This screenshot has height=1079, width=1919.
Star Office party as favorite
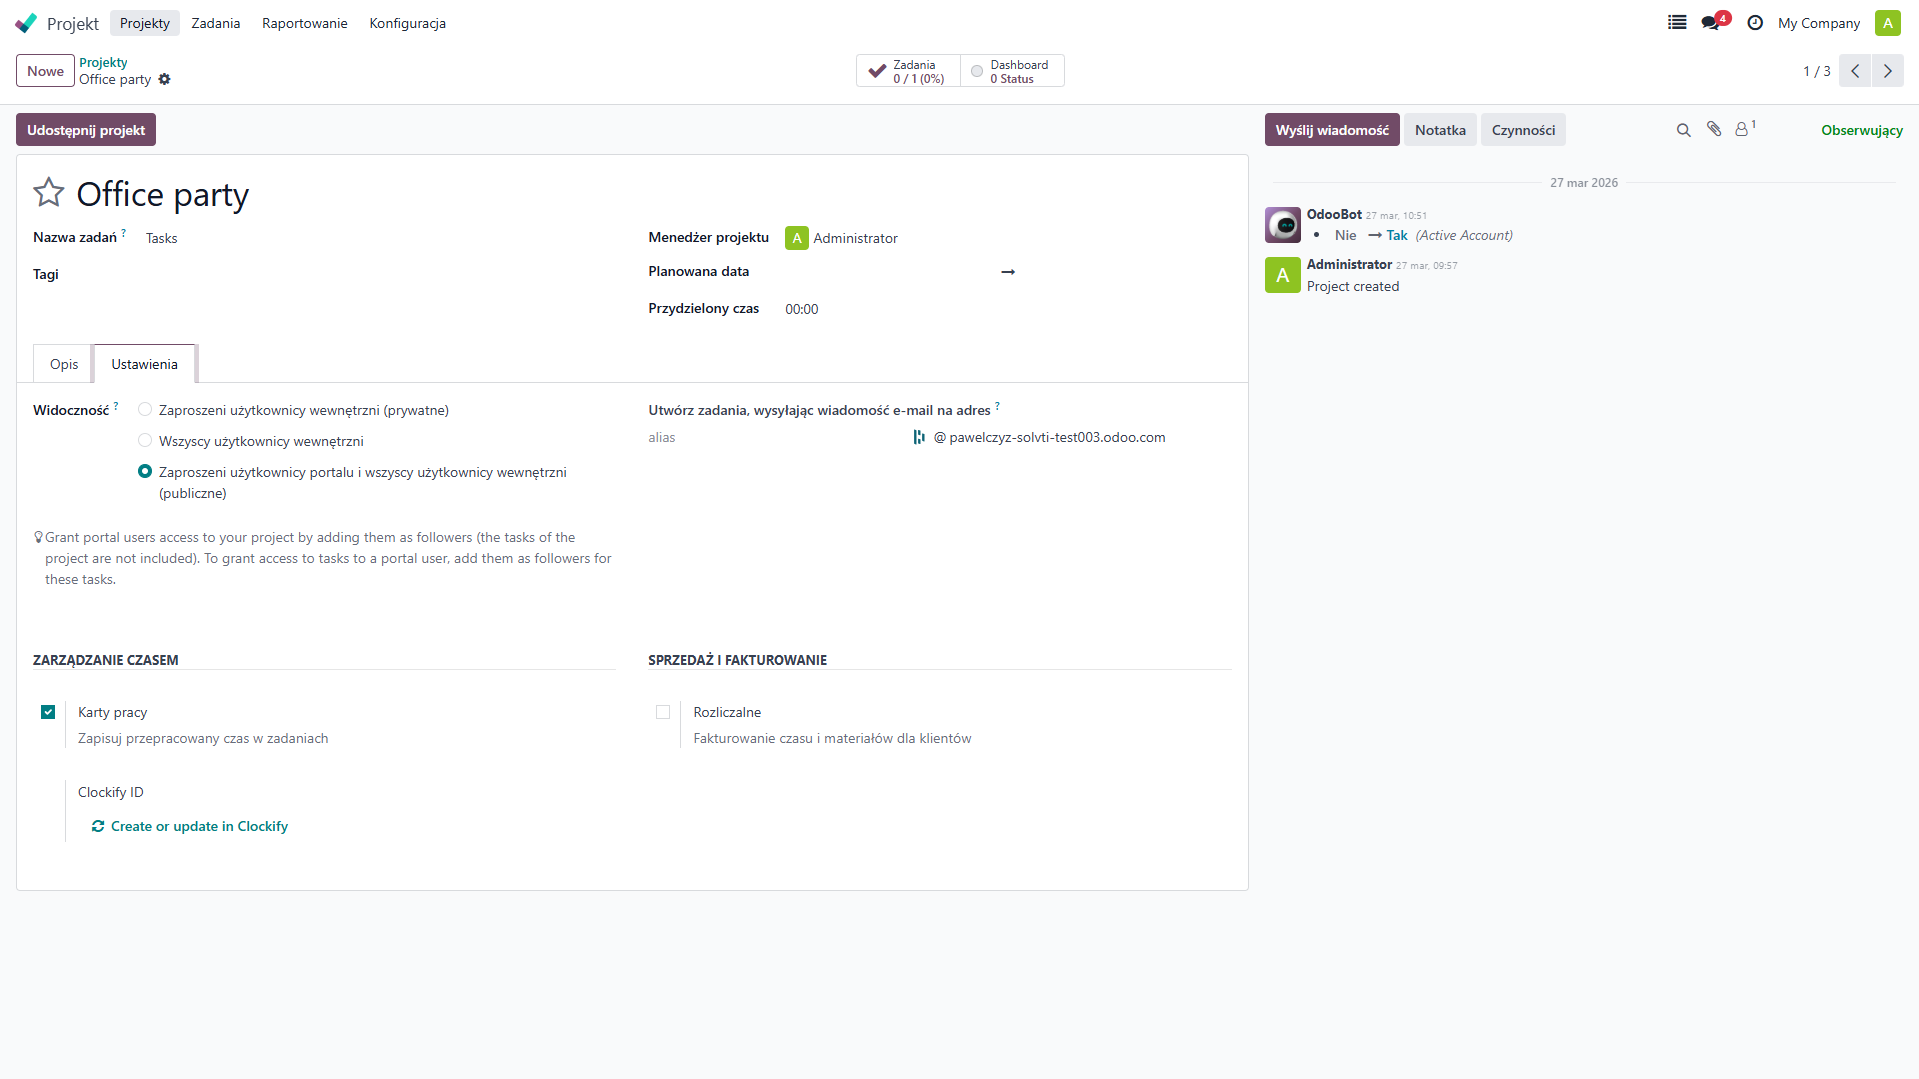click(x=49, y=193)
